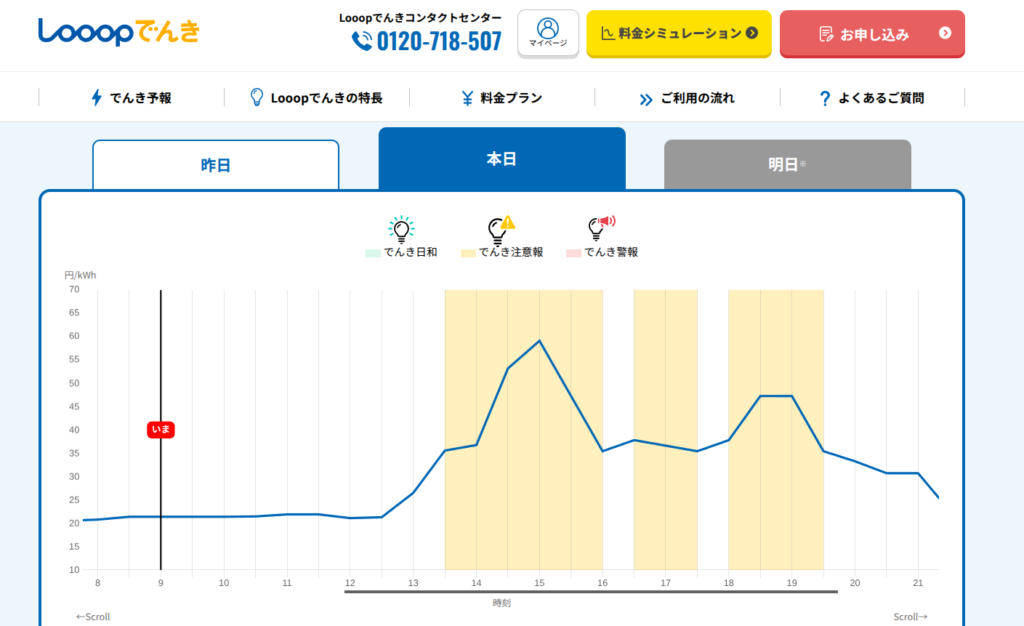
Task: Click the でんき日和 legend text
Action: click(410, 253)
